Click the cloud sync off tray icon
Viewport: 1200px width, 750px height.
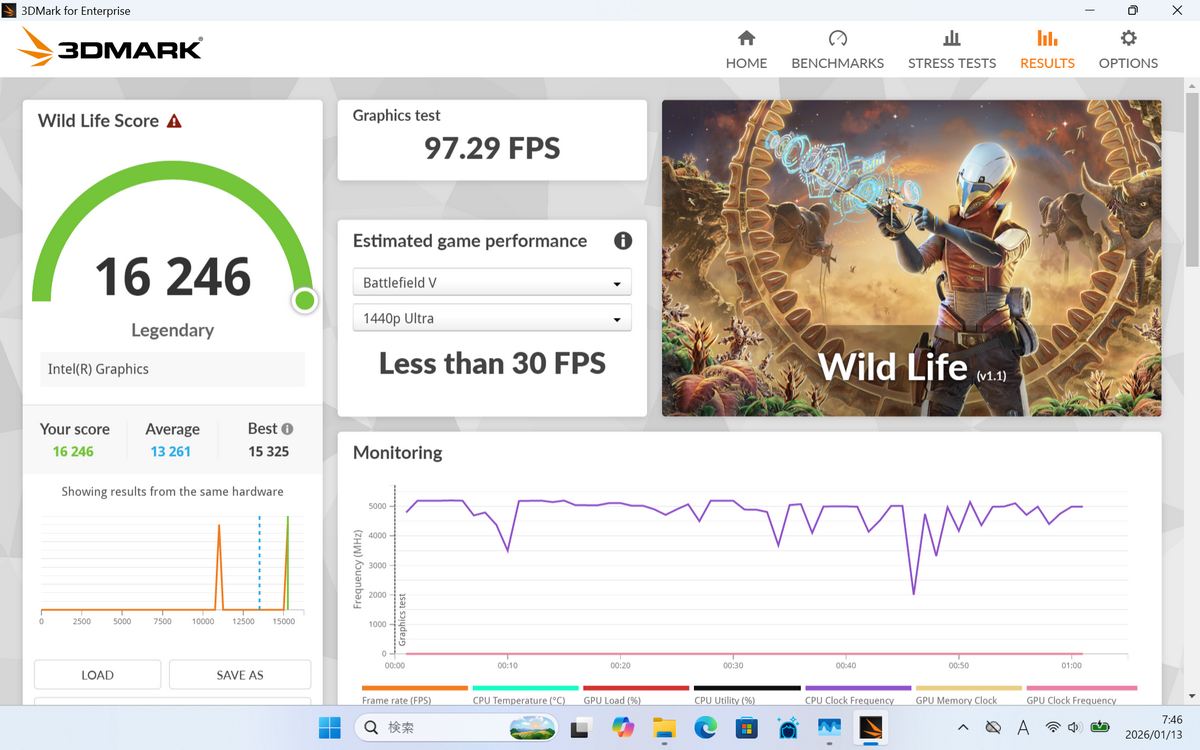coord(993,728)
